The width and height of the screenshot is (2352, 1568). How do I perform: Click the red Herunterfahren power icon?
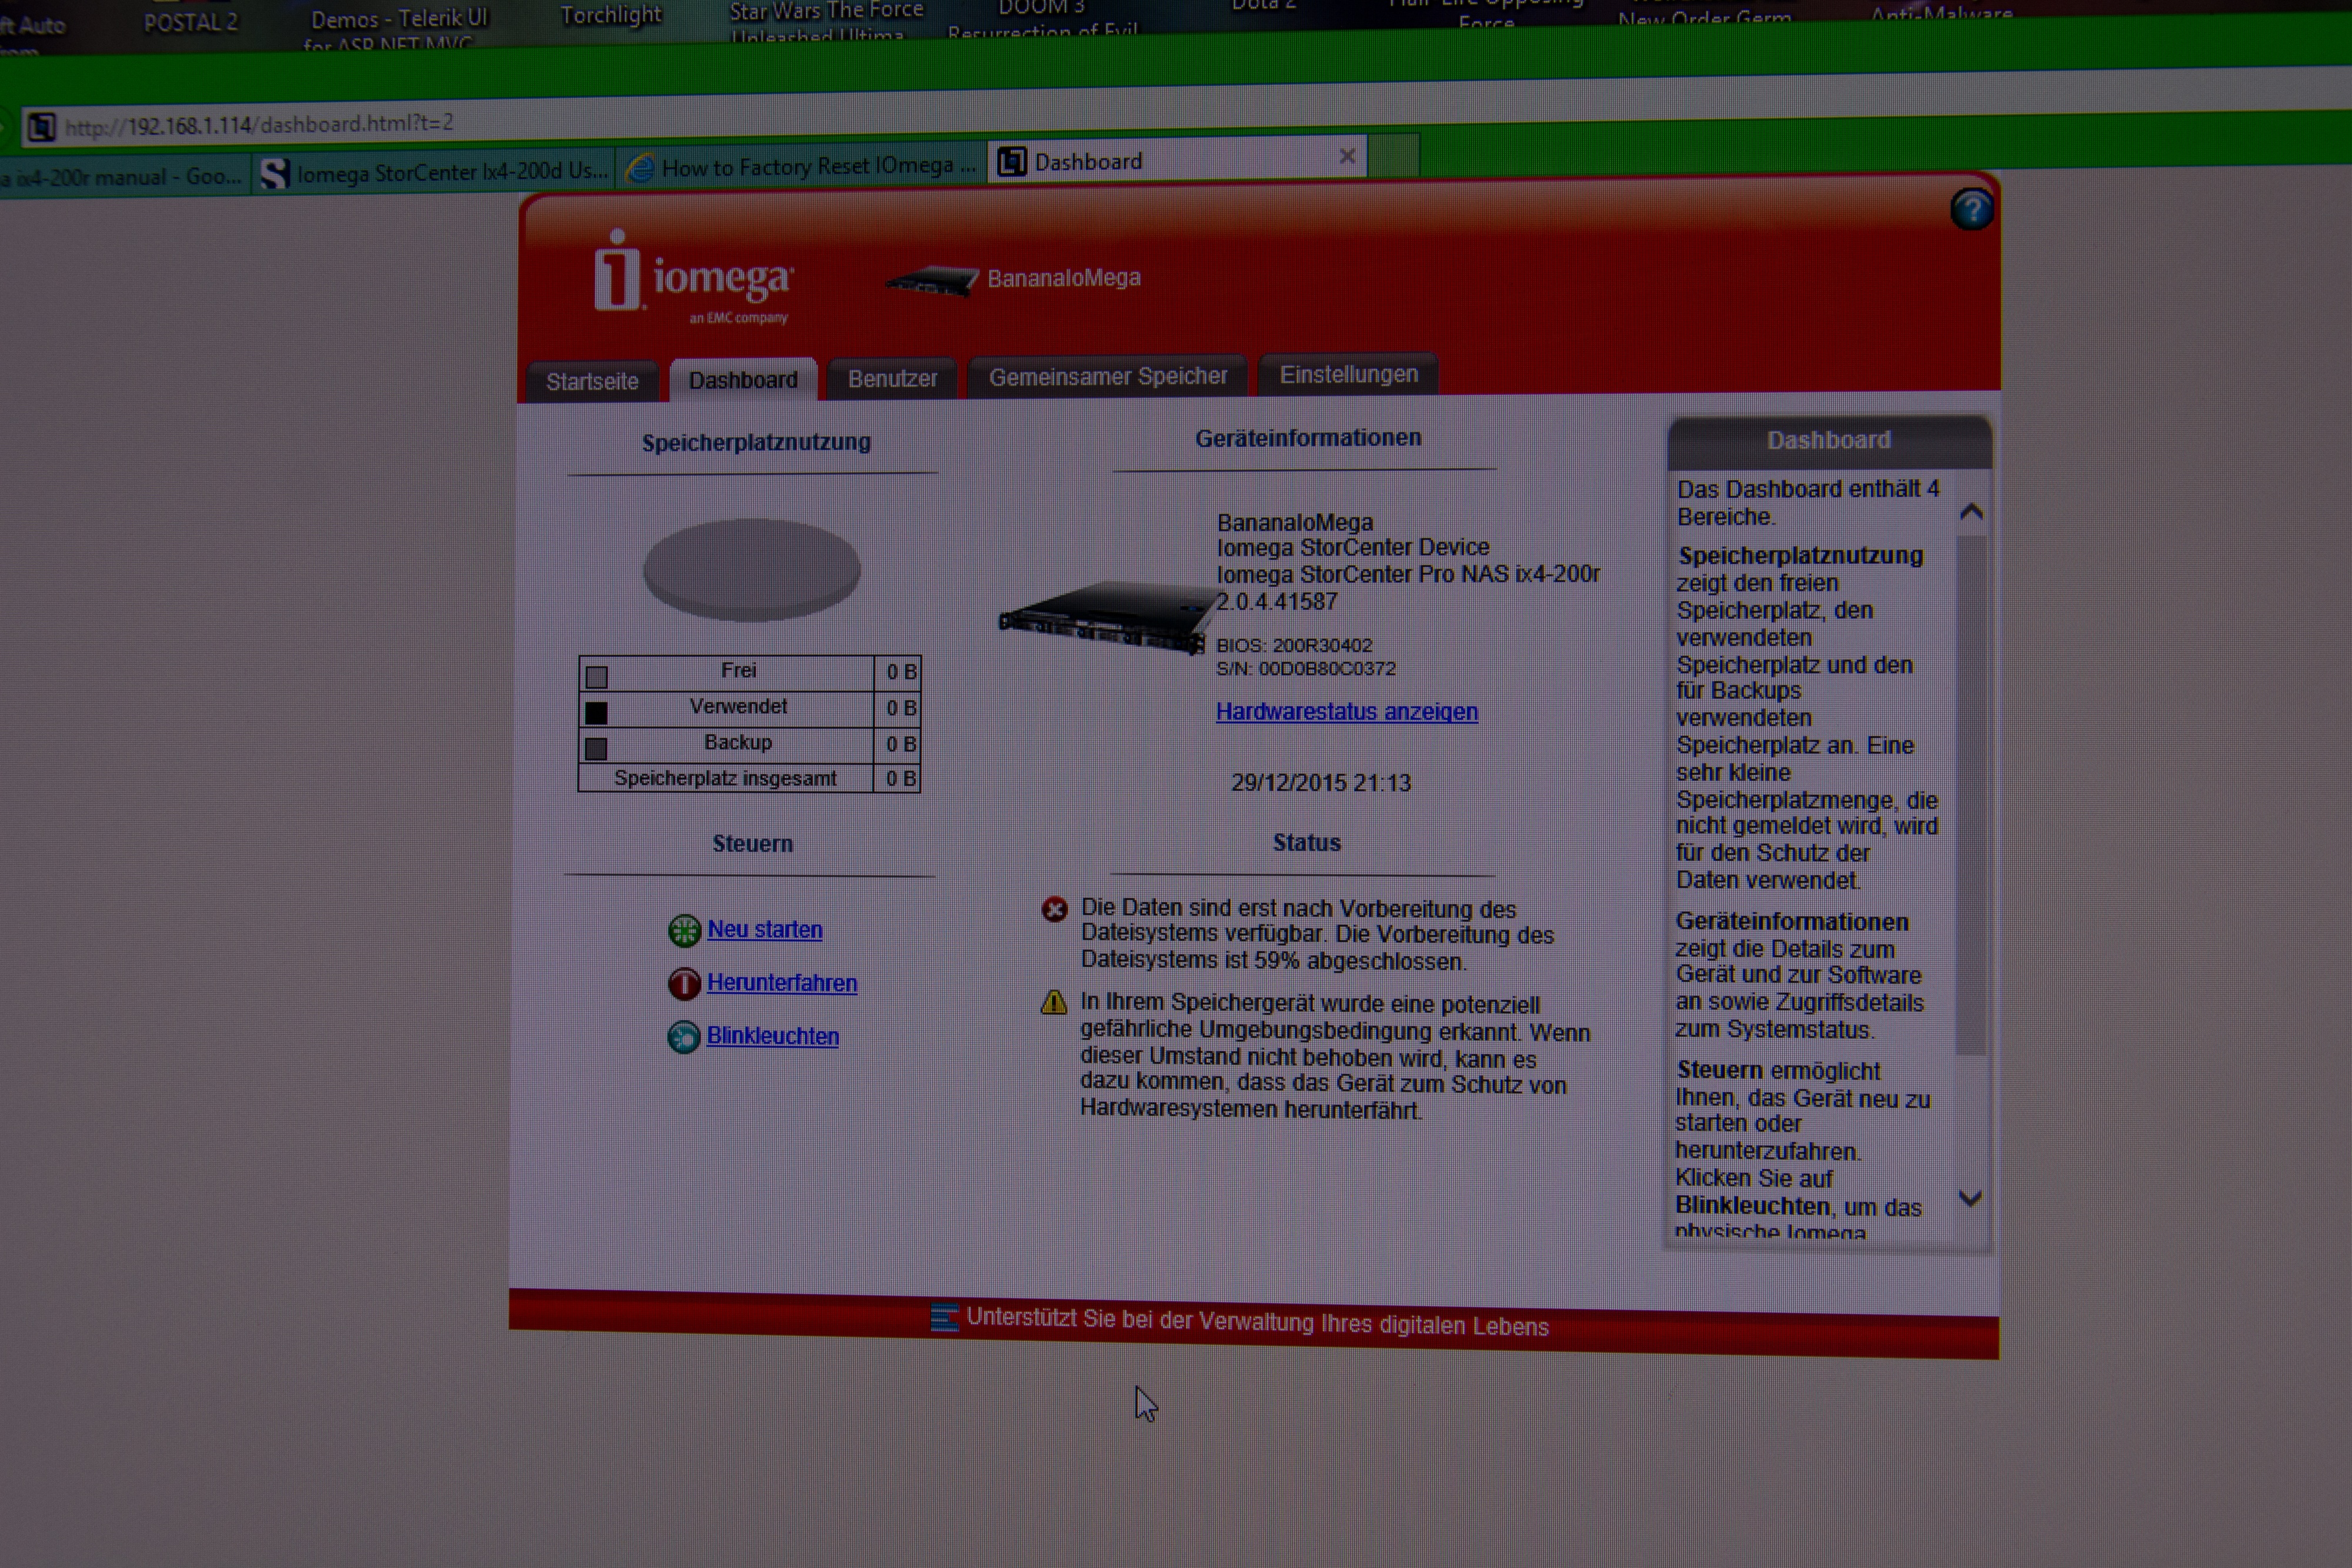[684, 984]
